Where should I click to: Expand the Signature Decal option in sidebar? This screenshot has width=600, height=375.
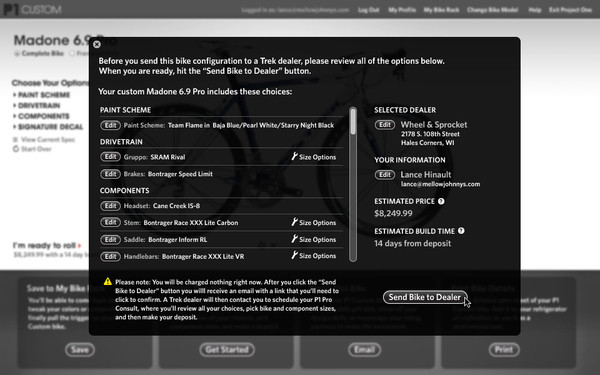[x=48, y=127]
